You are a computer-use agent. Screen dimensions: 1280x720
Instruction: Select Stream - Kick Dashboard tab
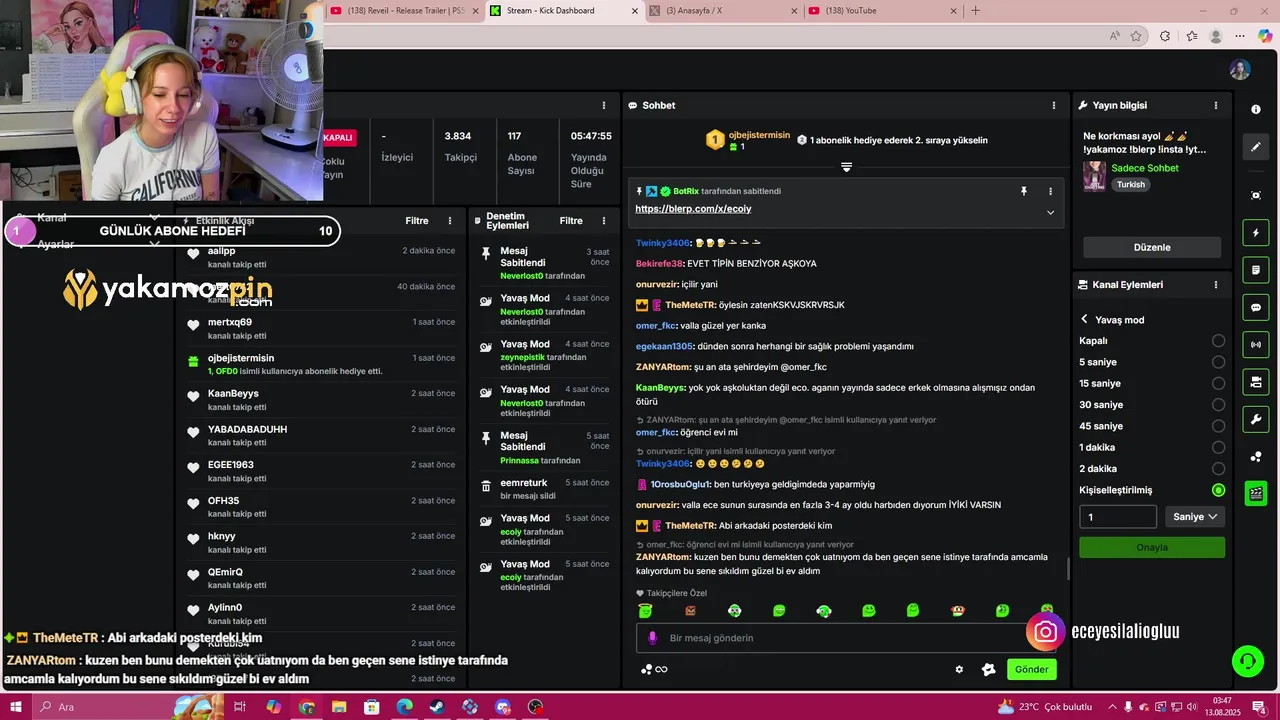click(563, 11)
